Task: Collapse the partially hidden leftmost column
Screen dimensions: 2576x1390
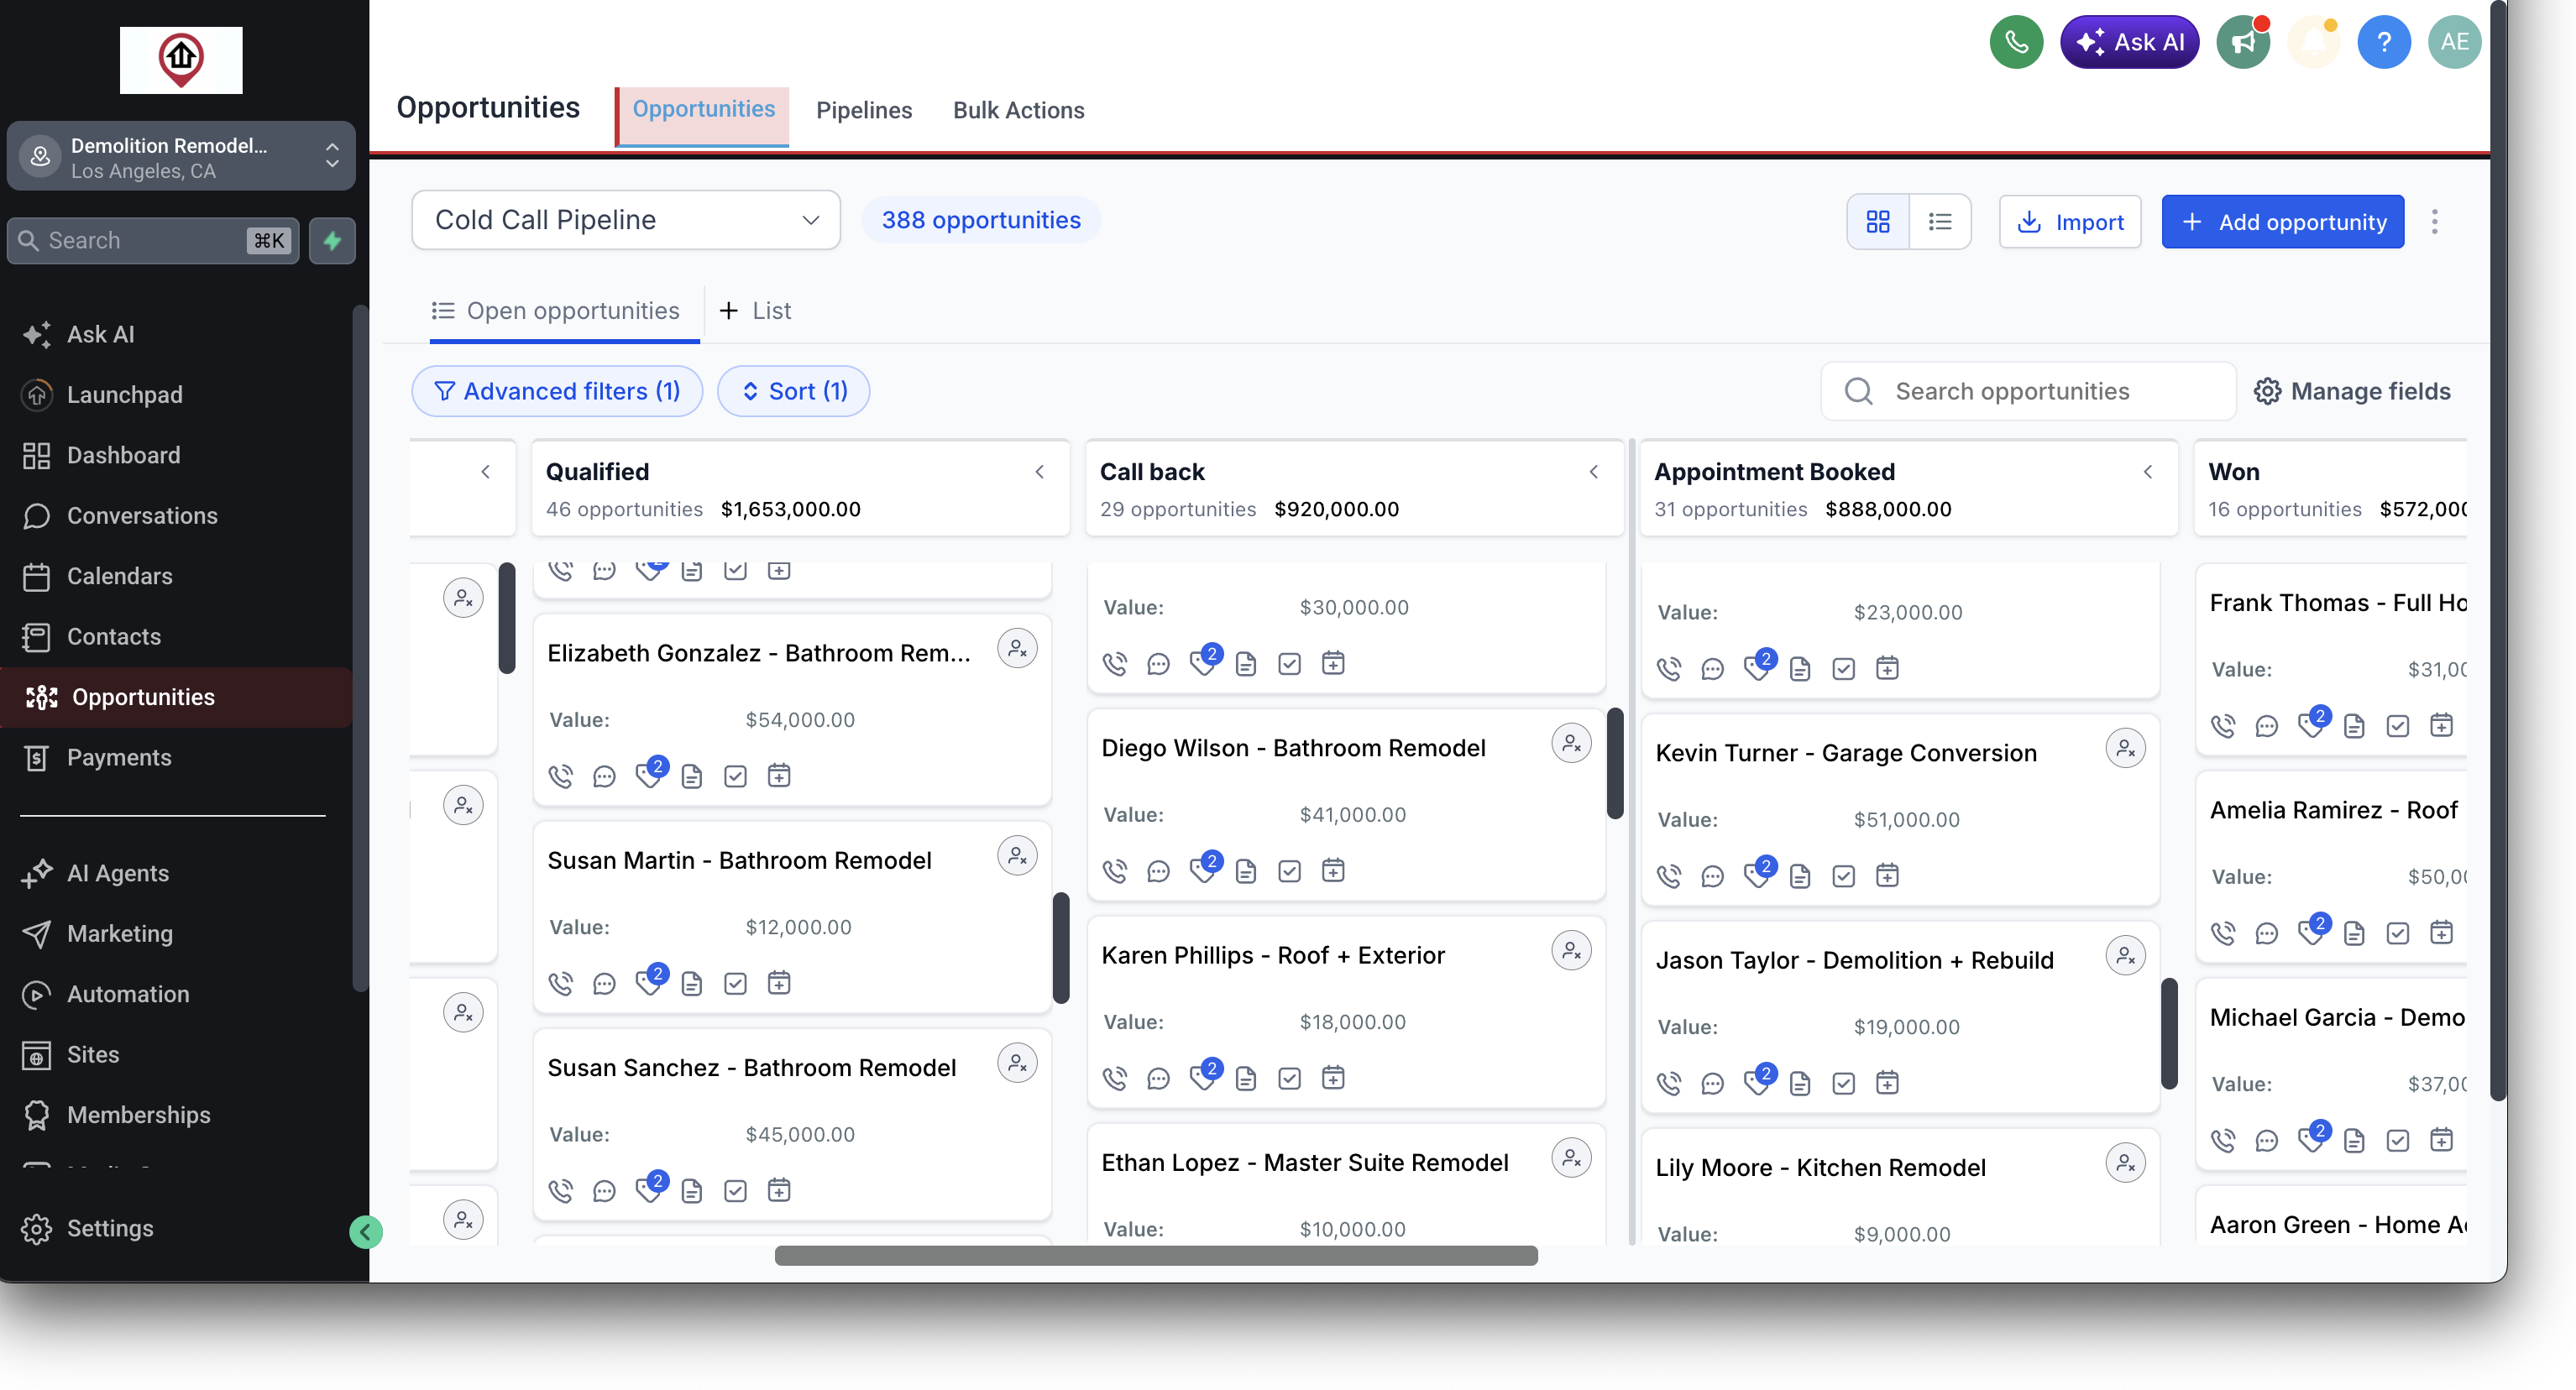Action: (485, 472)
